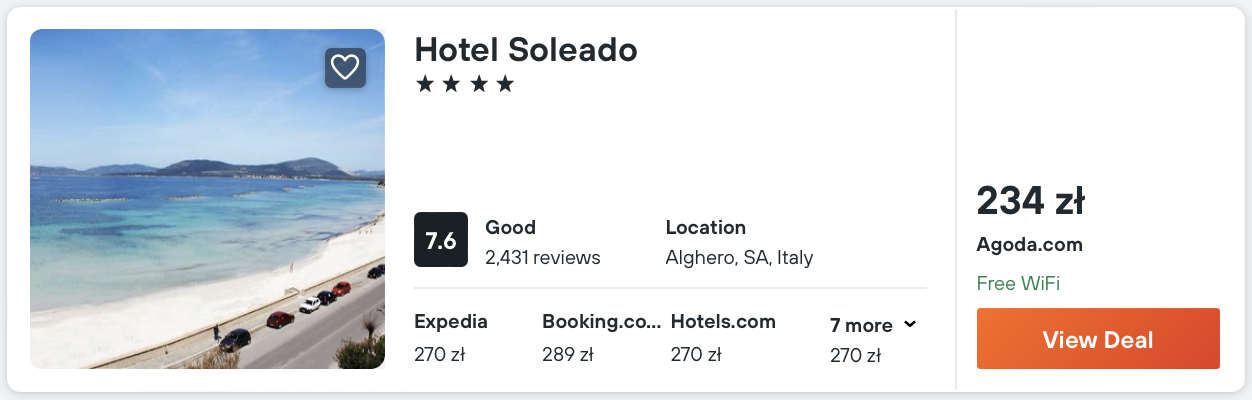Choose the Expedia price offer
This screenshot has width=1252, height=400.
451,322
